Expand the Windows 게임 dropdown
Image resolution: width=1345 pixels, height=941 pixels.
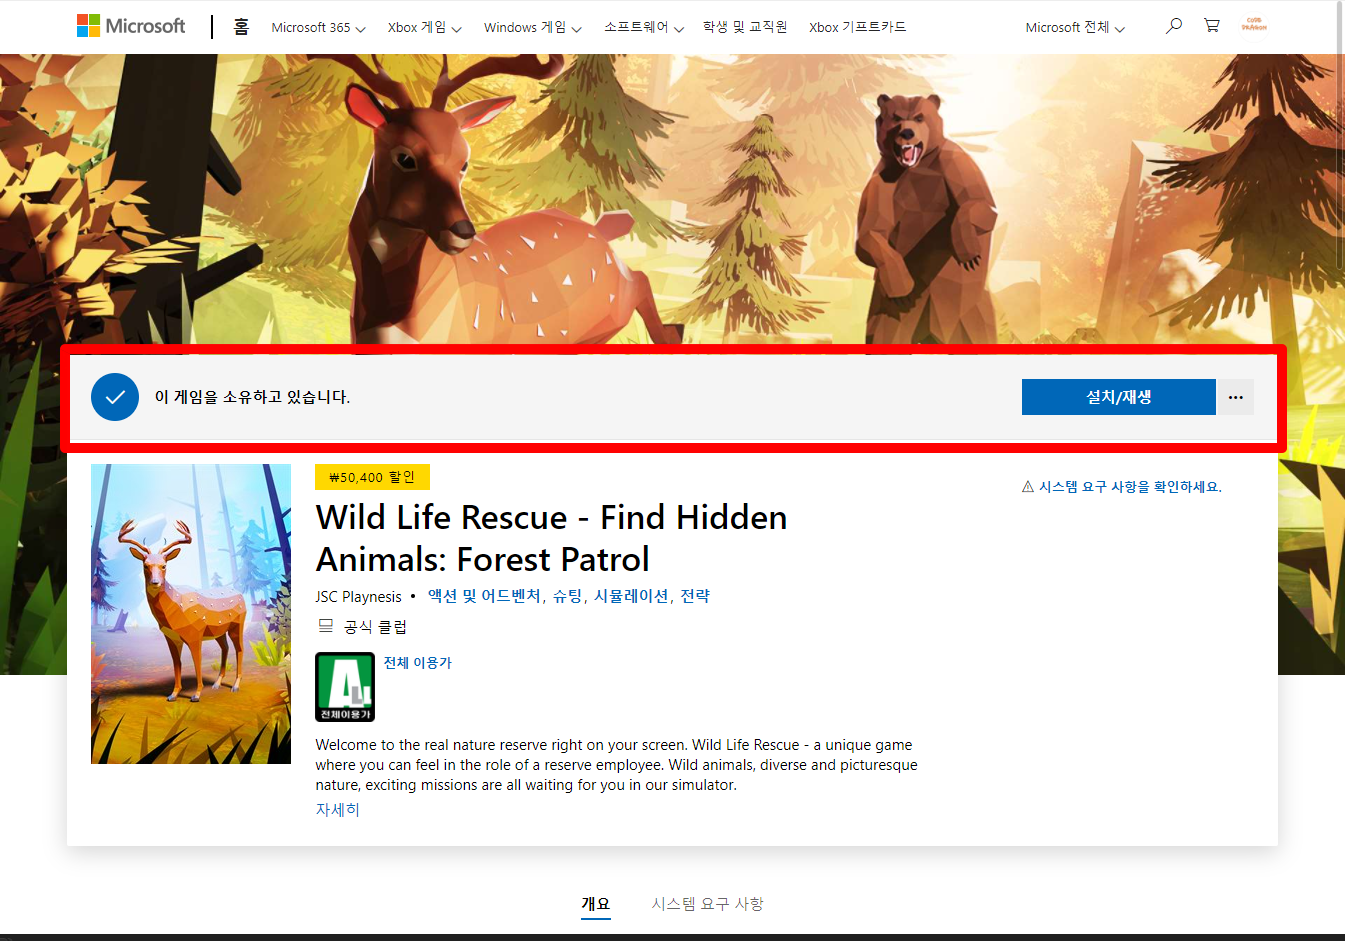(x=532, y=28)
